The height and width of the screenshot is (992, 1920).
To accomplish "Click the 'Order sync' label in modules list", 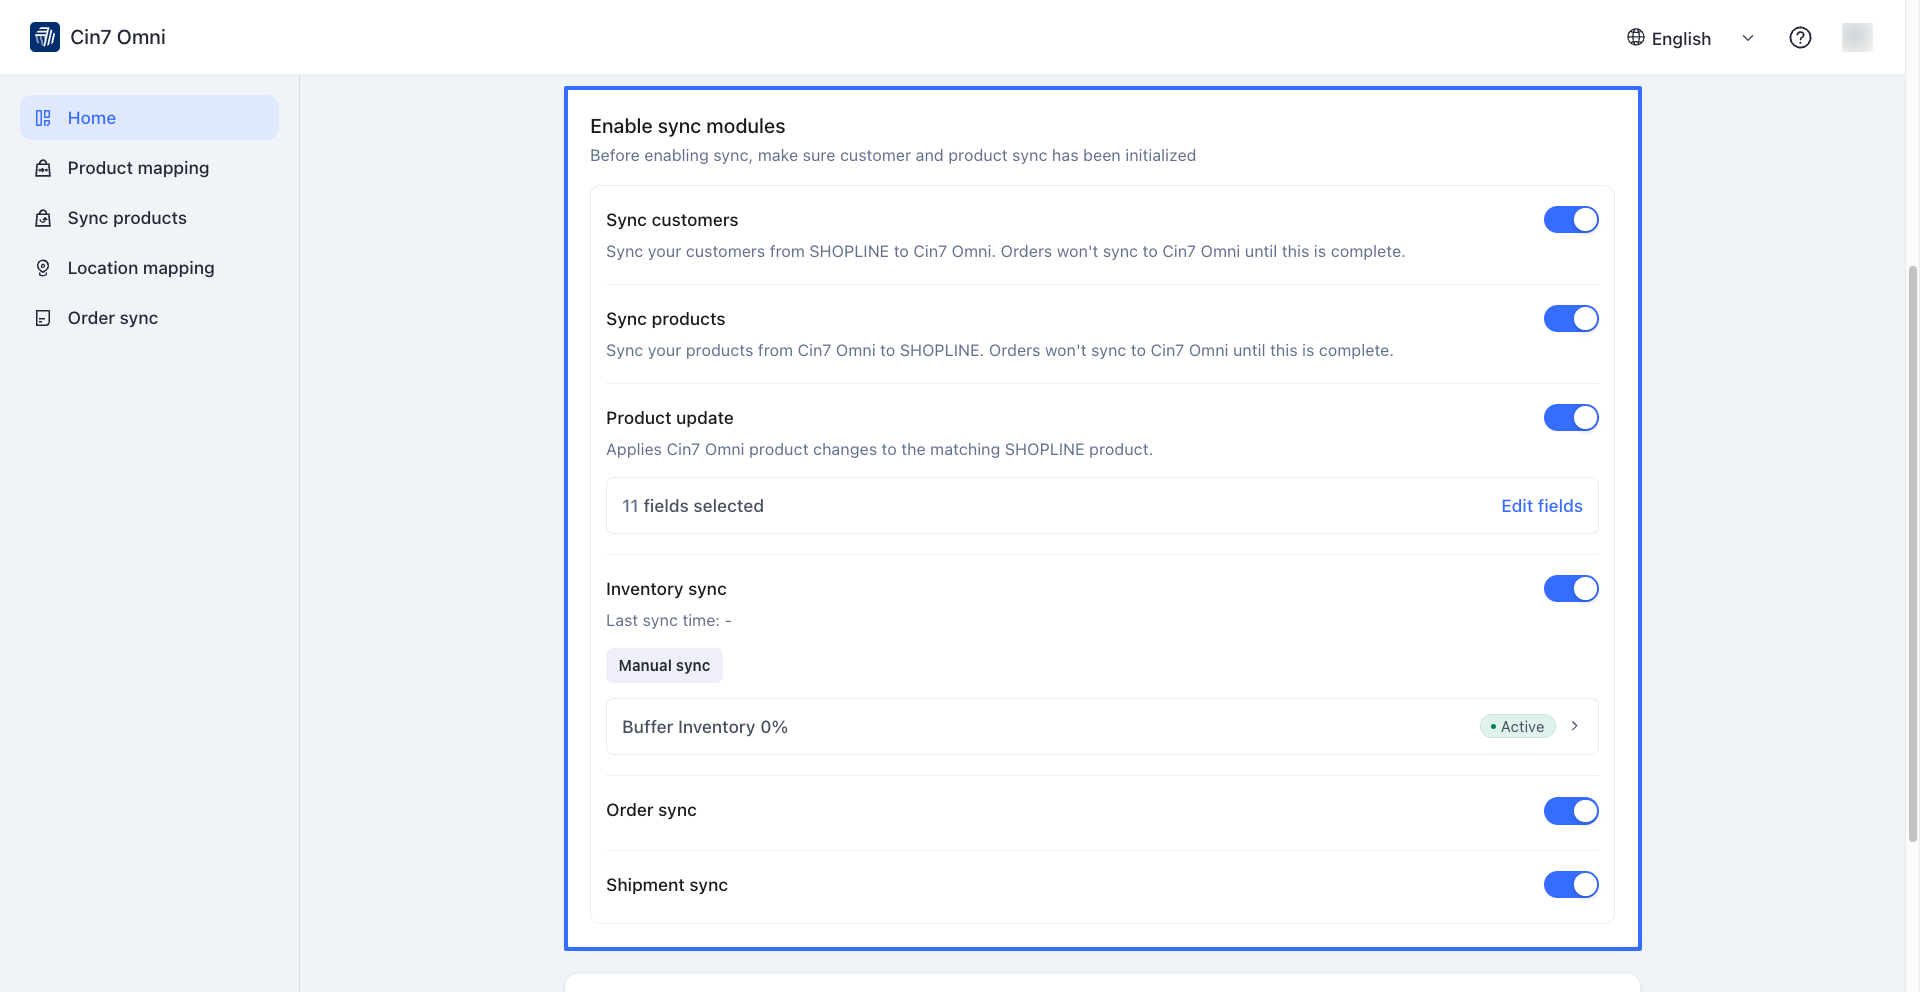I will click(651, 810).
